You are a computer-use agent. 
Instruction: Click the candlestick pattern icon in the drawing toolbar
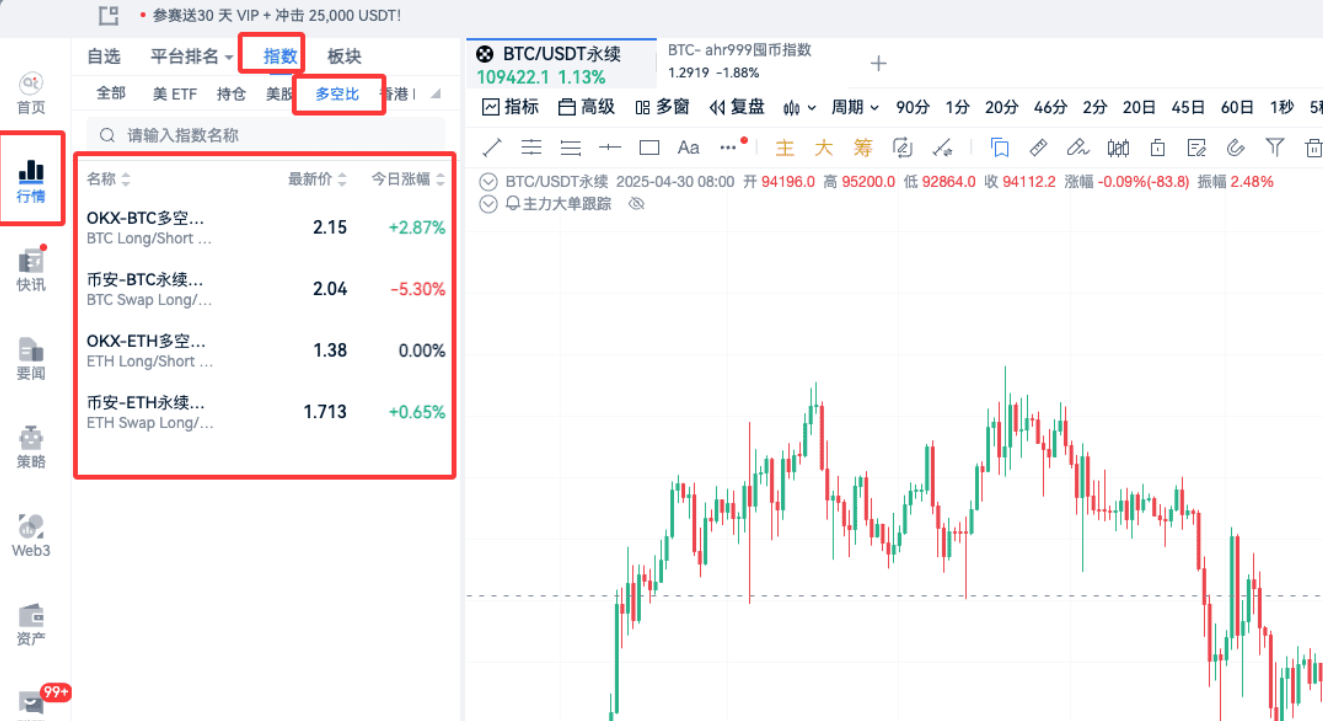point(1118,148)
